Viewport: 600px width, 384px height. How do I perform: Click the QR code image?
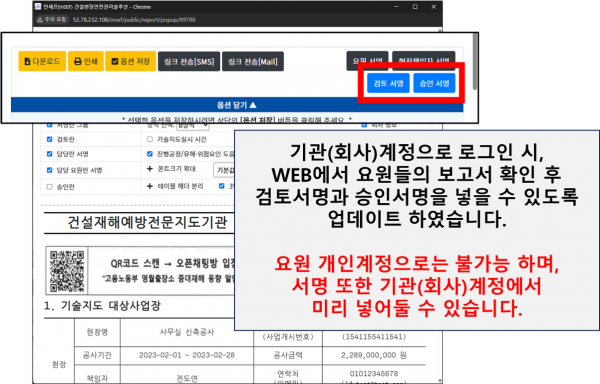click(67, 271)
